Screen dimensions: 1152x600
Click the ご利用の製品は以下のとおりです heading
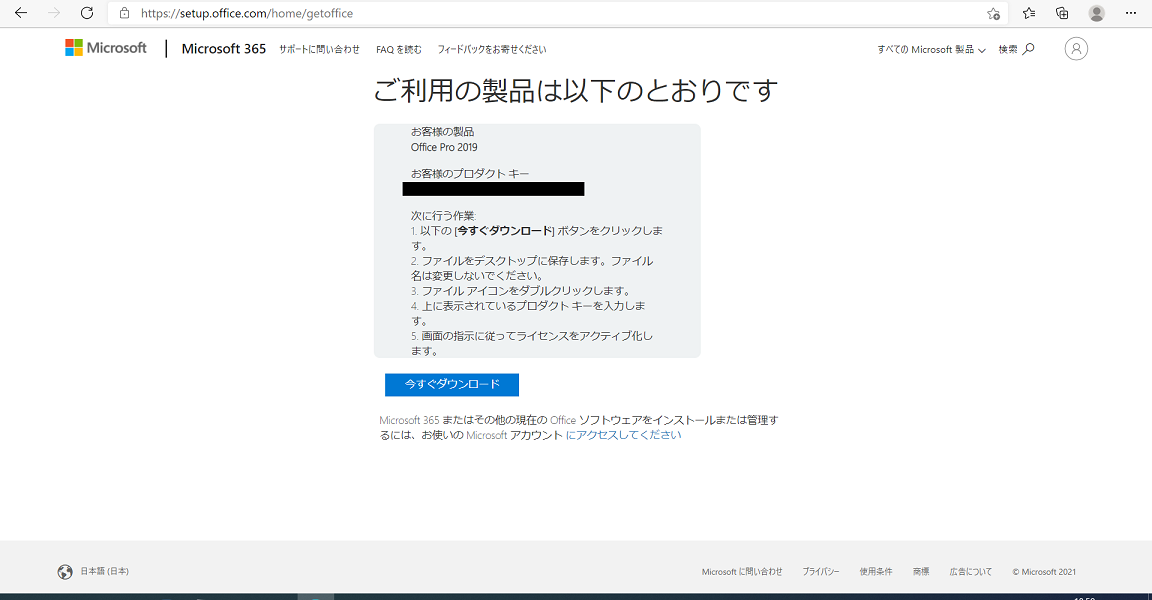coord(575,90)
